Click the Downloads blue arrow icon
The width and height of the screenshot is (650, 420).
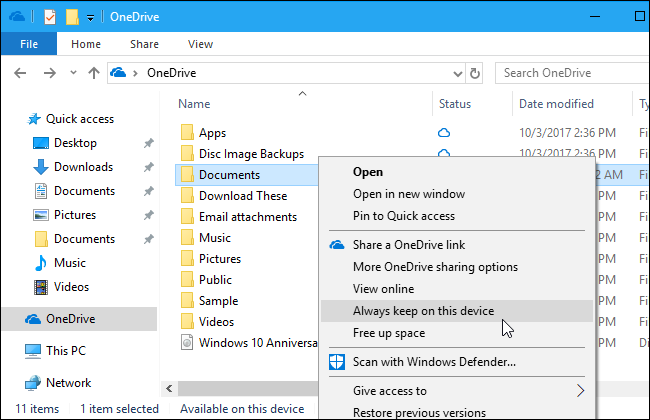click(x=40, y=167)
